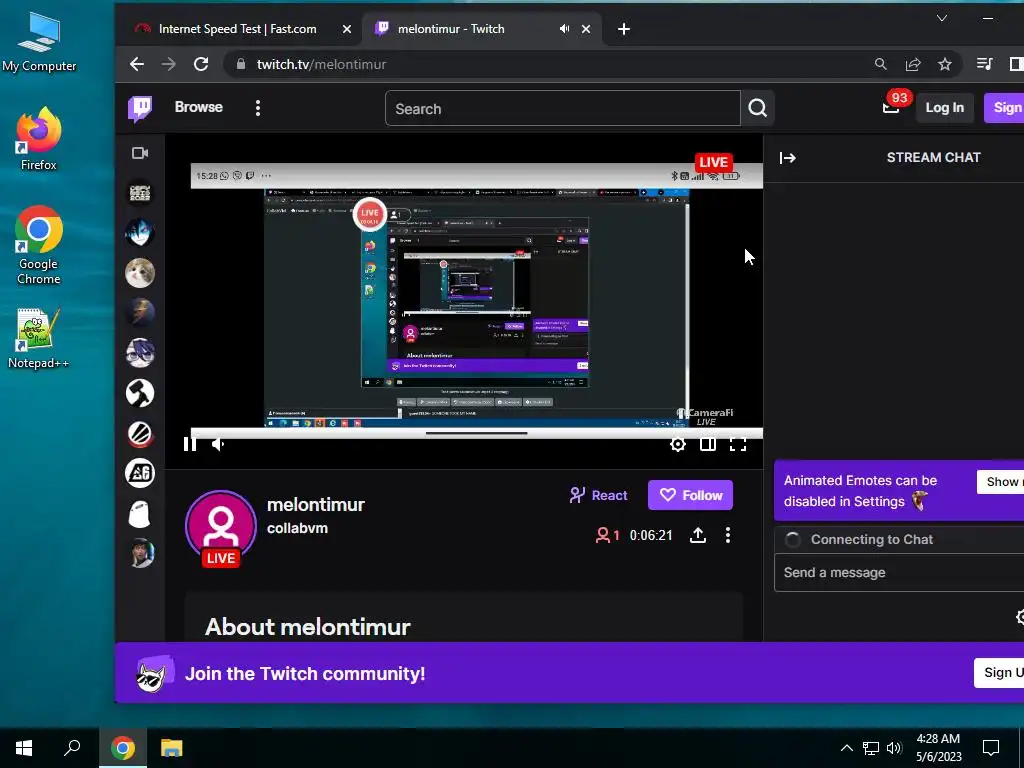Open the Browse page
This screenshot has width=1024, height=768.
click(199, 107)
